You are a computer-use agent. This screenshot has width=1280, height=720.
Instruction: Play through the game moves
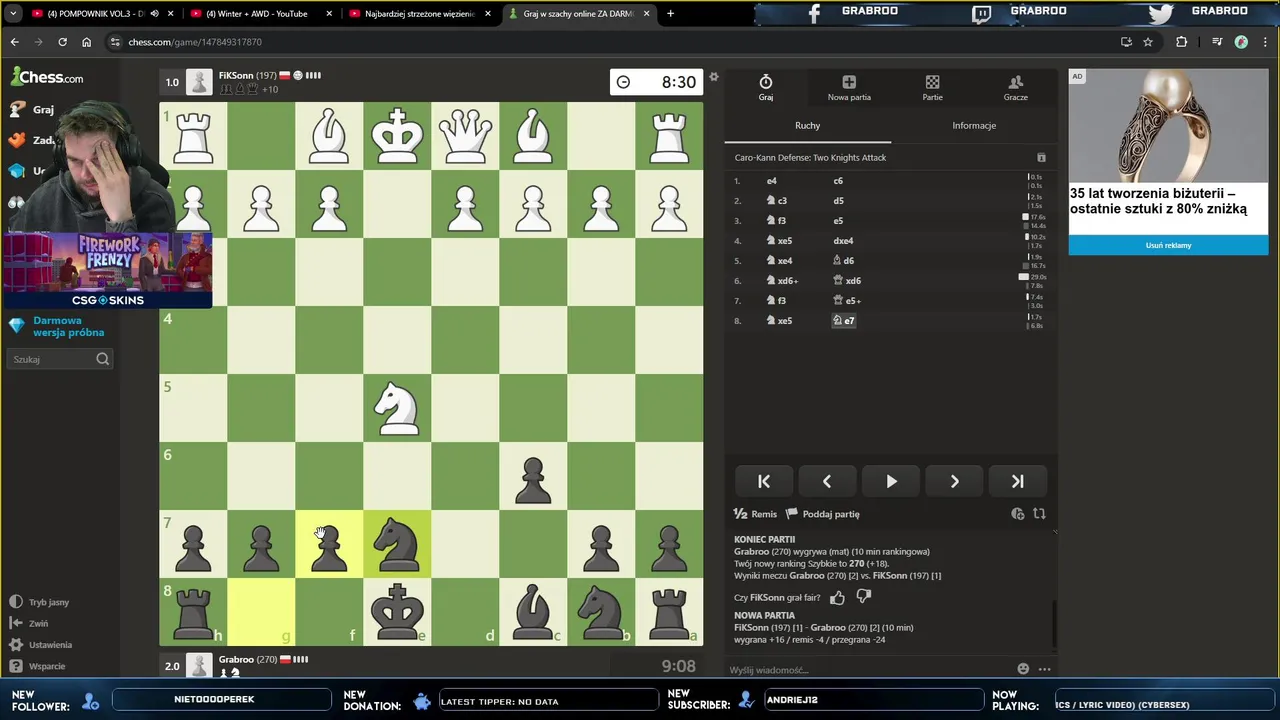coord(891,481)
